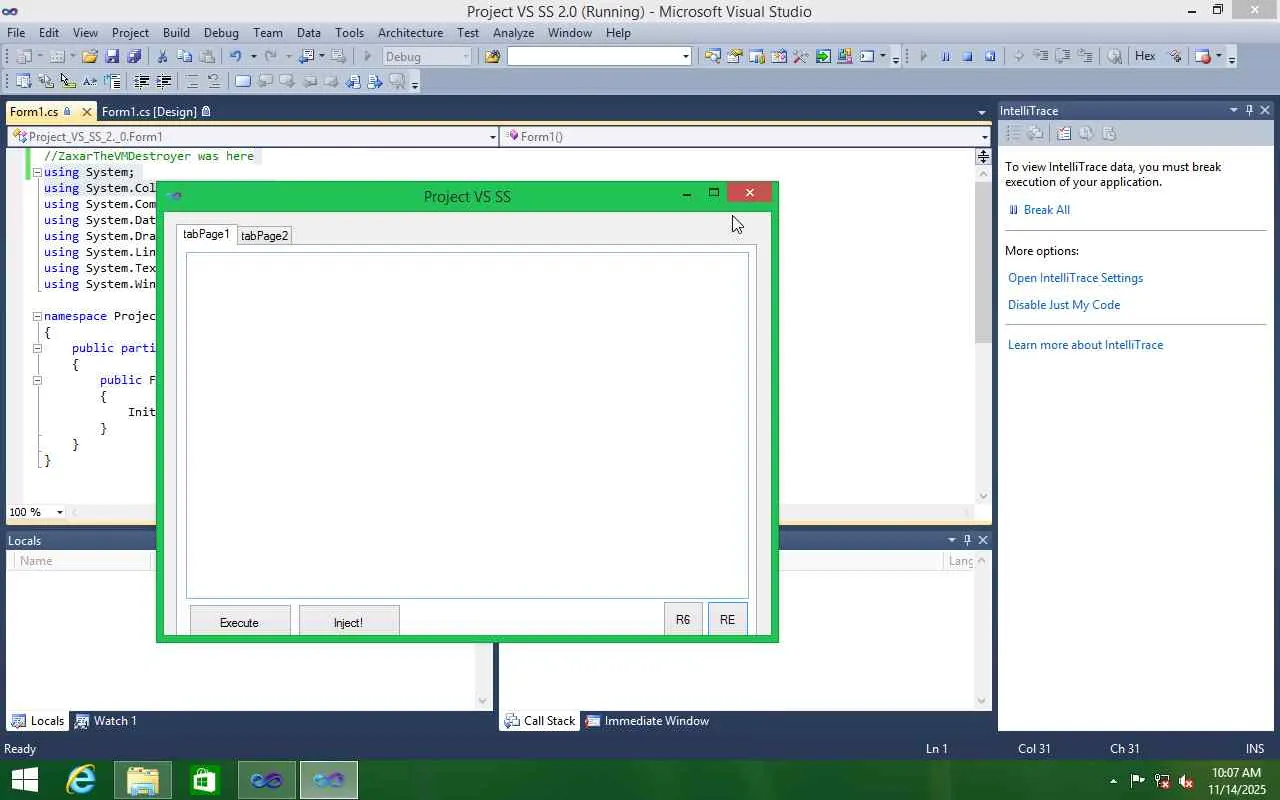Click the Find in Files icon
Image resolution: width=1280 pixels, height=800 pixels.
492,57
